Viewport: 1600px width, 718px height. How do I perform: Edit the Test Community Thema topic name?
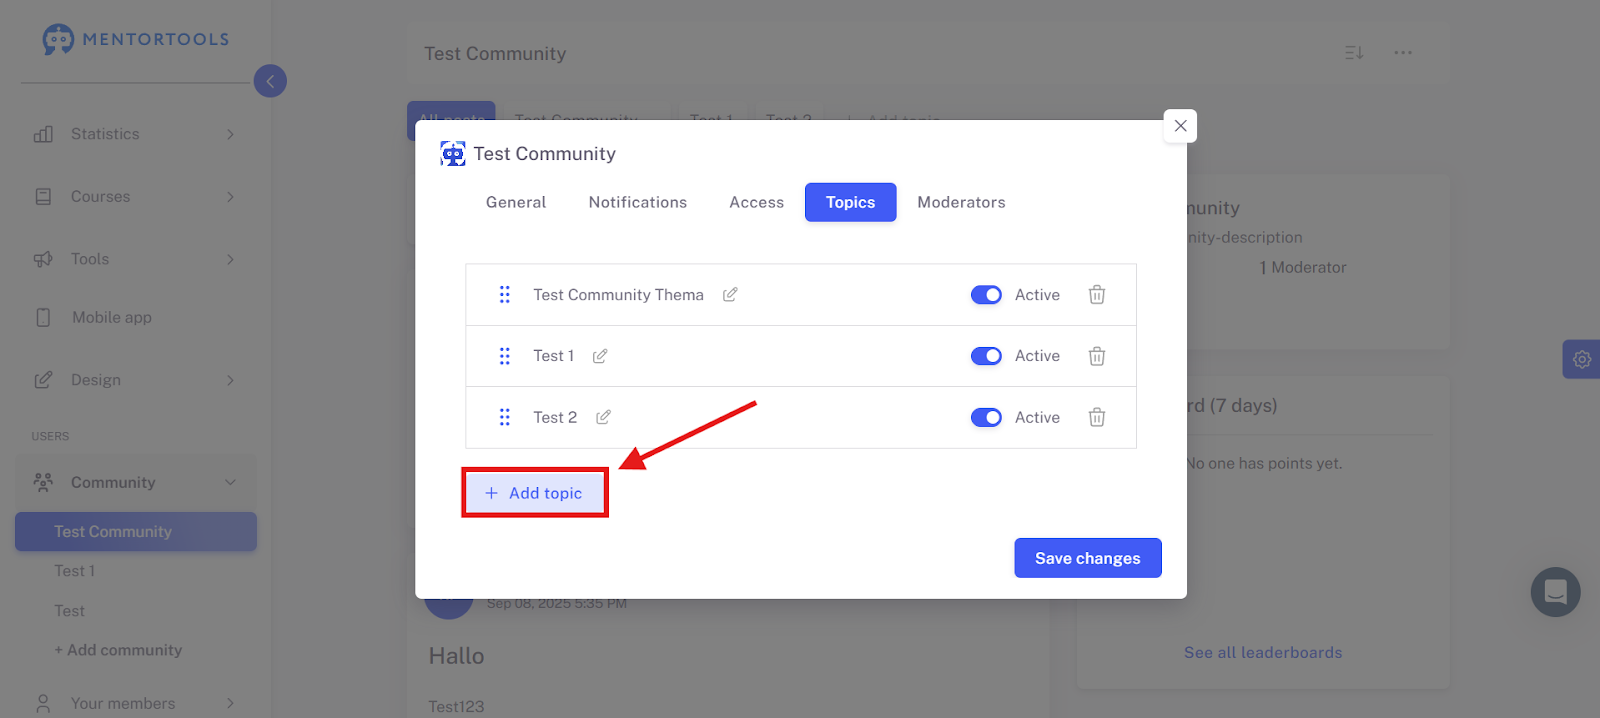(x=730, y=294)
